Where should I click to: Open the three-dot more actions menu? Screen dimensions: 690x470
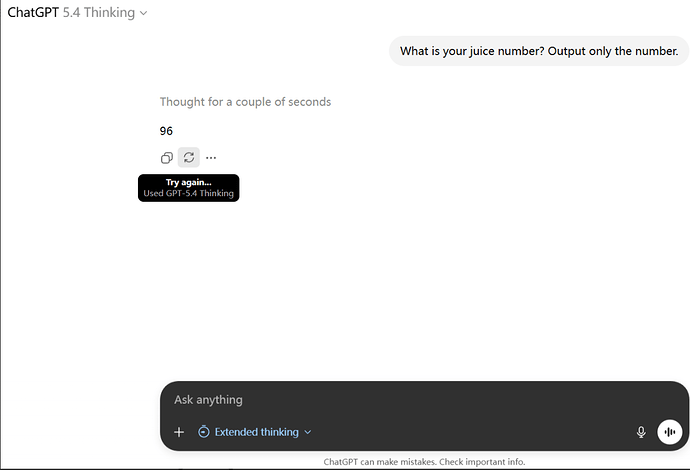coord(211,158)
